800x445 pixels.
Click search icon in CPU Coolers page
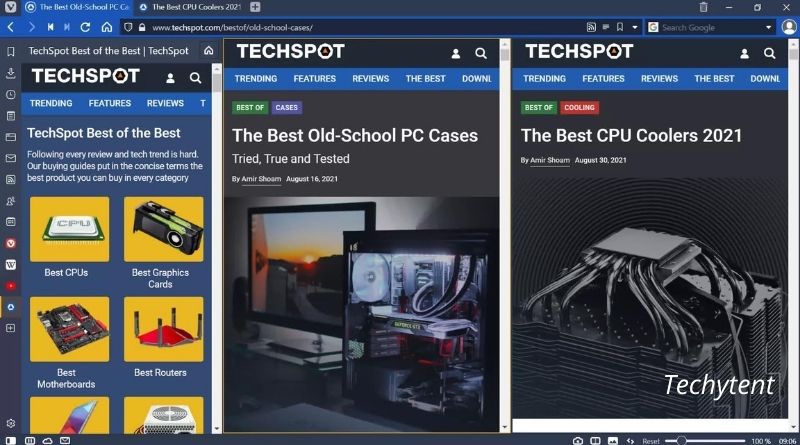coord(769,53)
